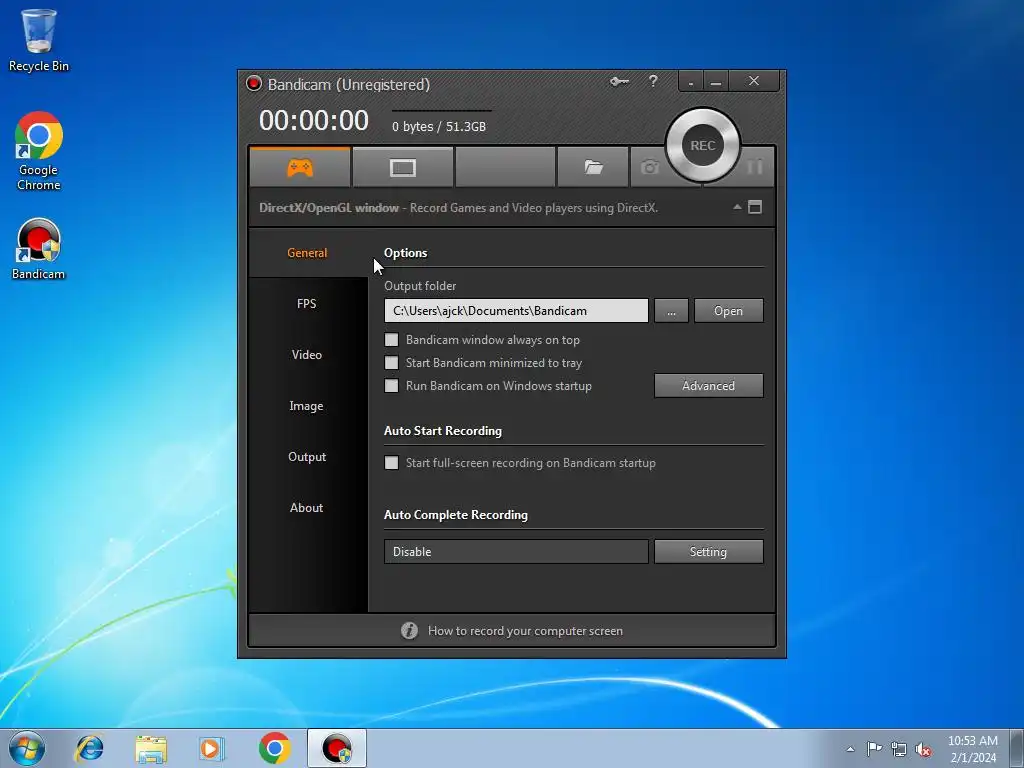The image size is (1024, 768).
Task: Click the Chrome icon in the taskbar
Action: tap(274, 748)
